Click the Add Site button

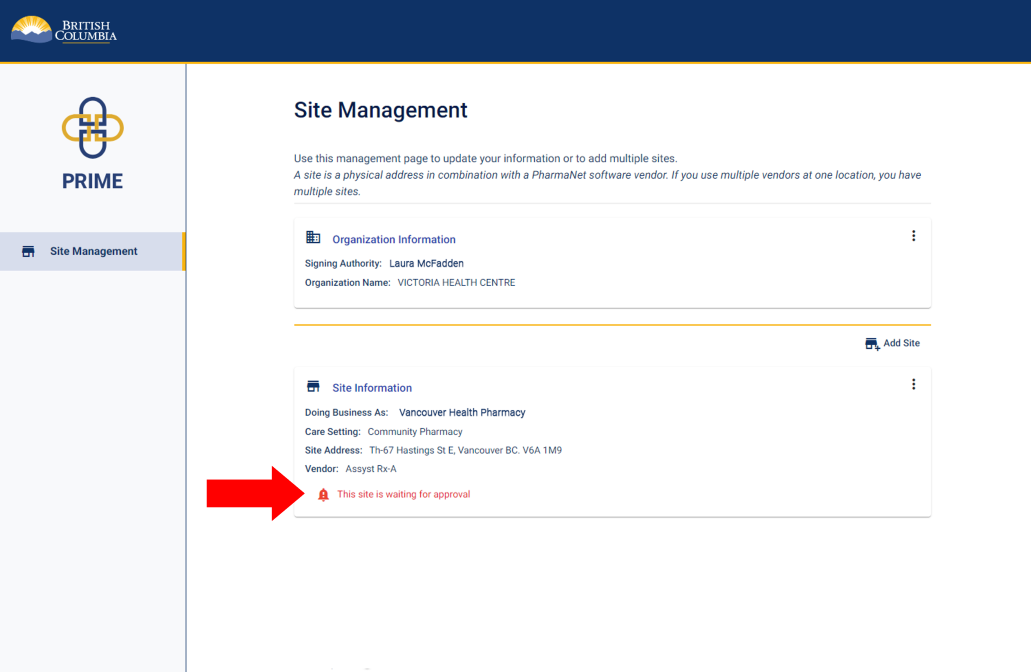click(x=893, y=342)
